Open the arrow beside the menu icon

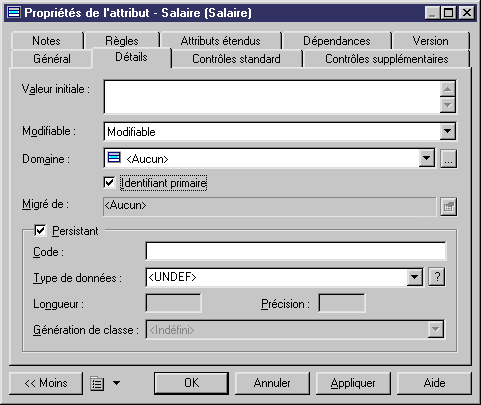click(116, 383)
